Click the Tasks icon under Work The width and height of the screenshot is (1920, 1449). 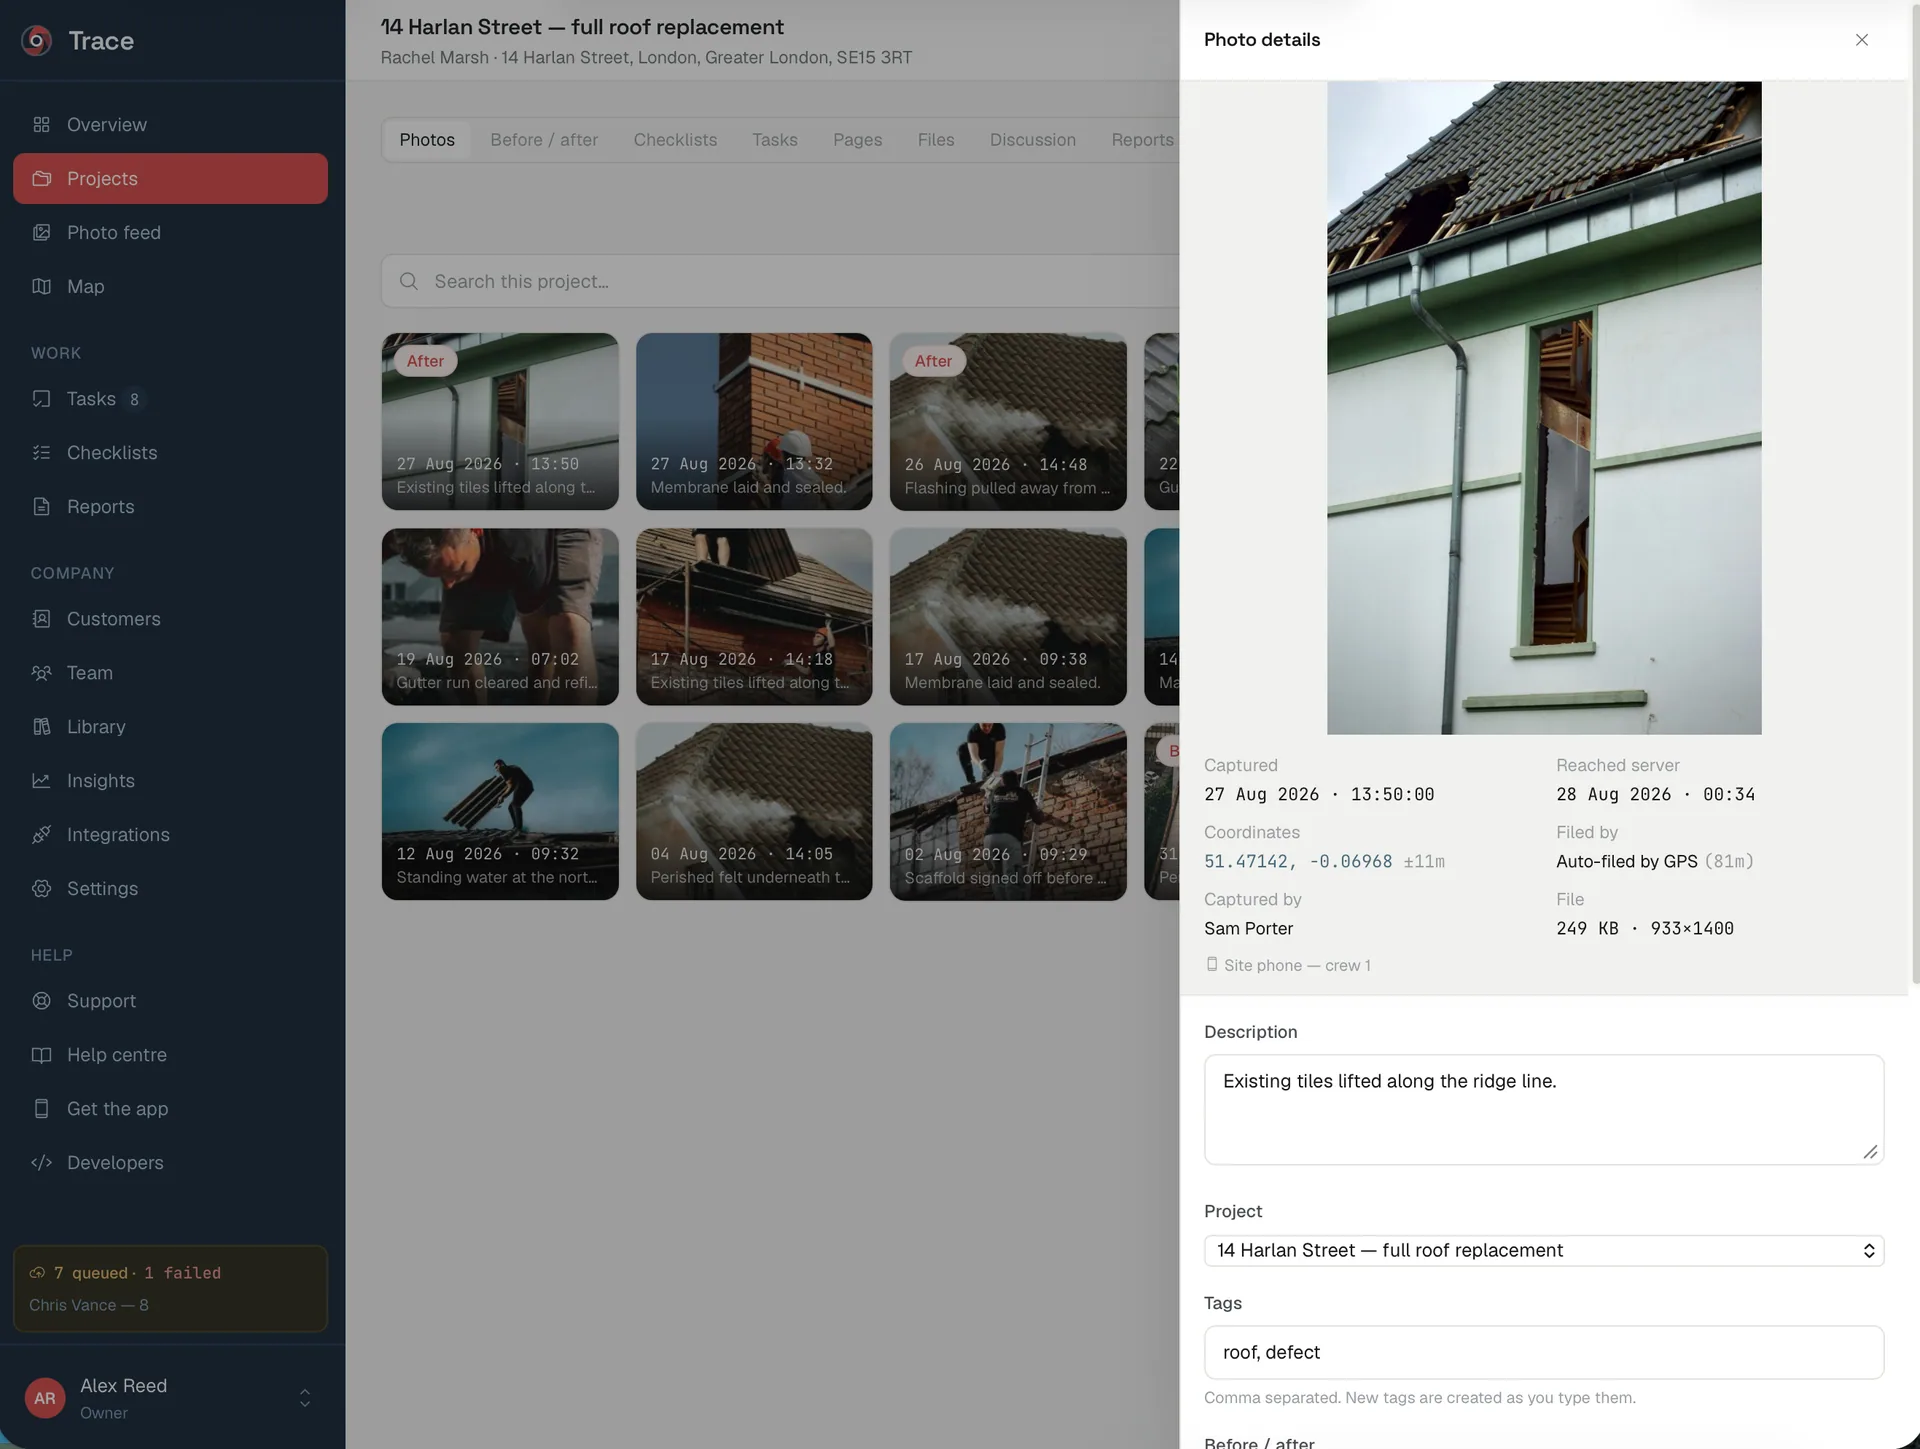(41, 399)
